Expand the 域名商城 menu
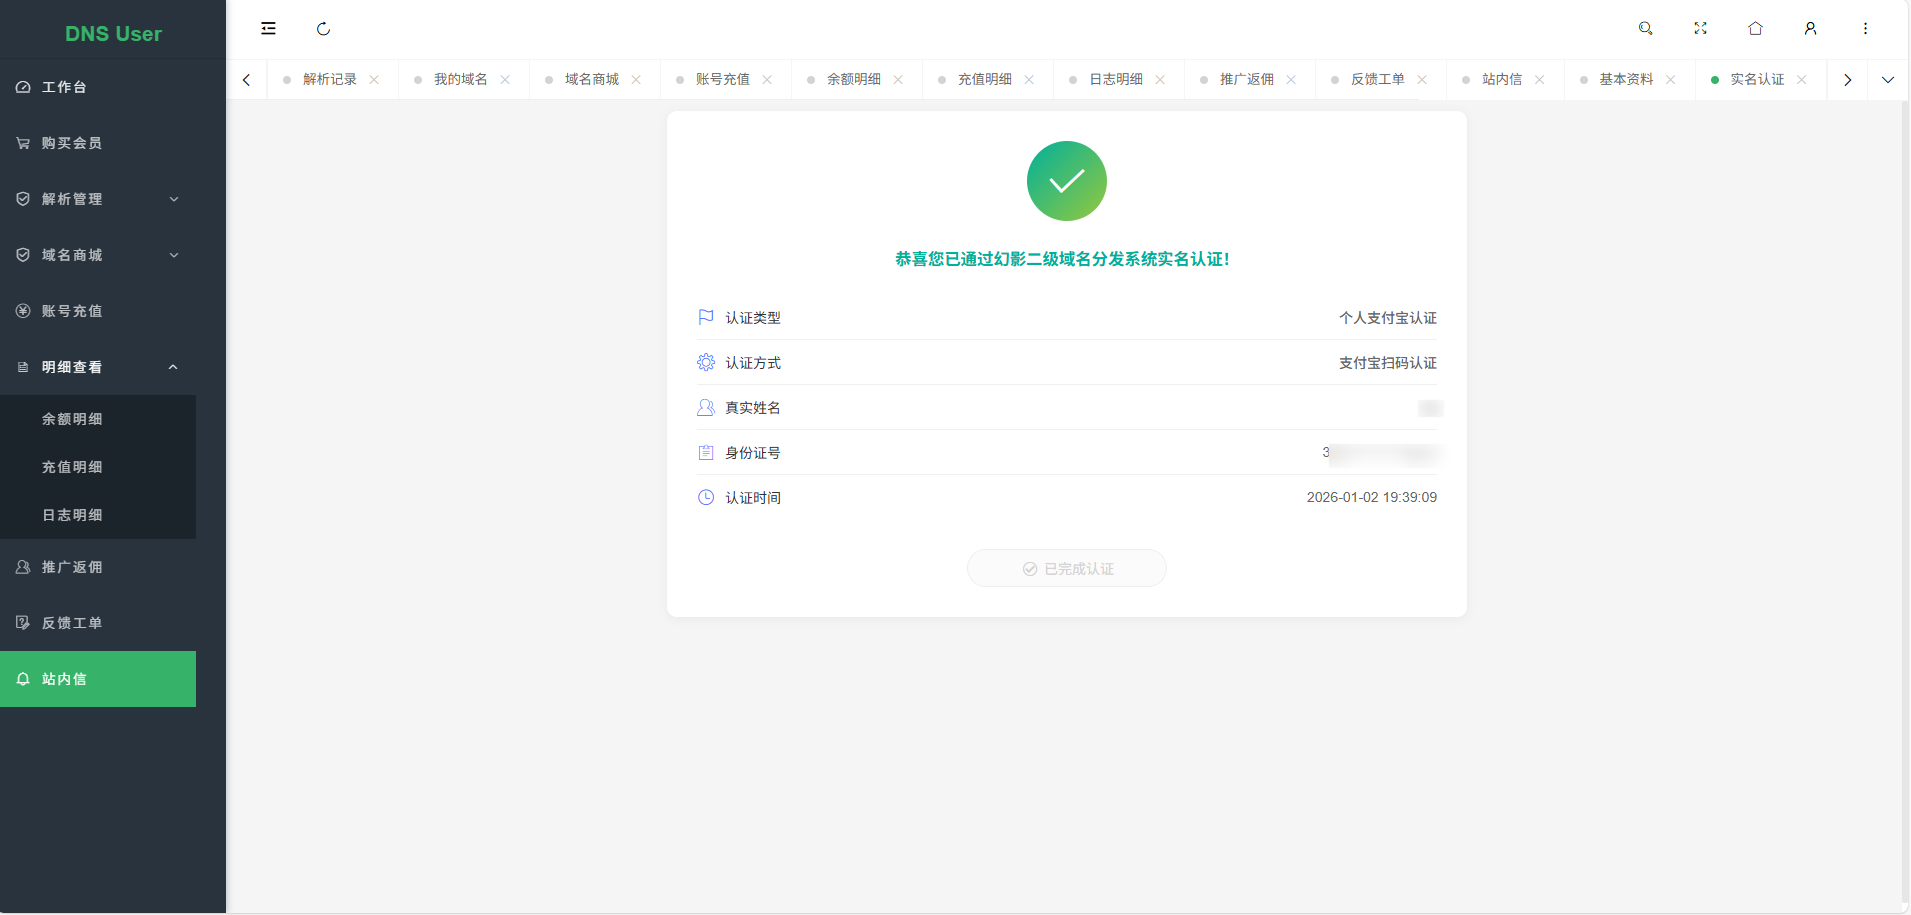 coord(173,254)
